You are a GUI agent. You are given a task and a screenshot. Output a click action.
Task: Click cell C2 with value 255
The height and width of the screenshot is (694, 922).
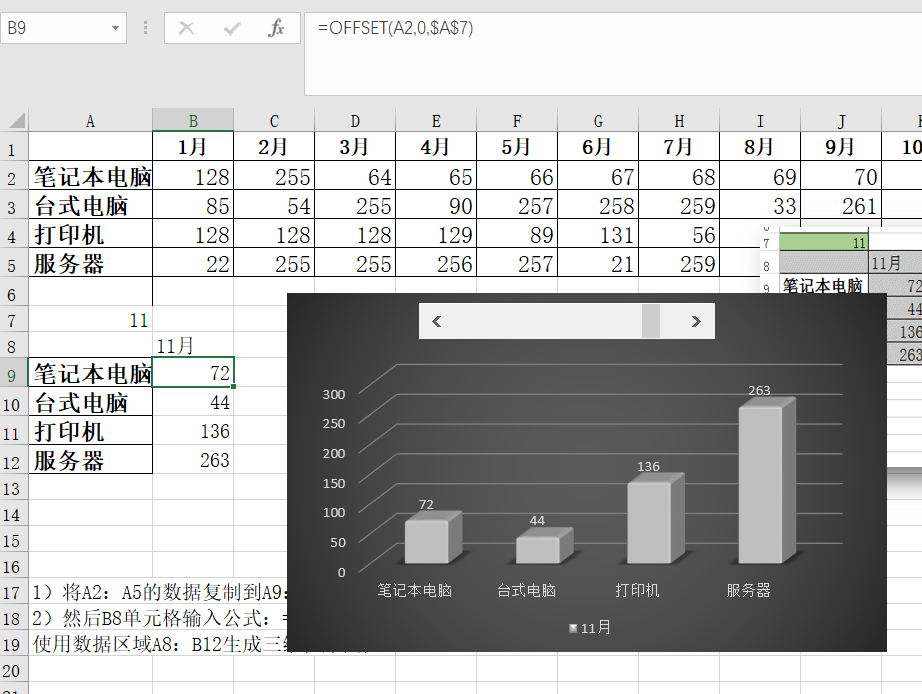[x=274, y=176]
